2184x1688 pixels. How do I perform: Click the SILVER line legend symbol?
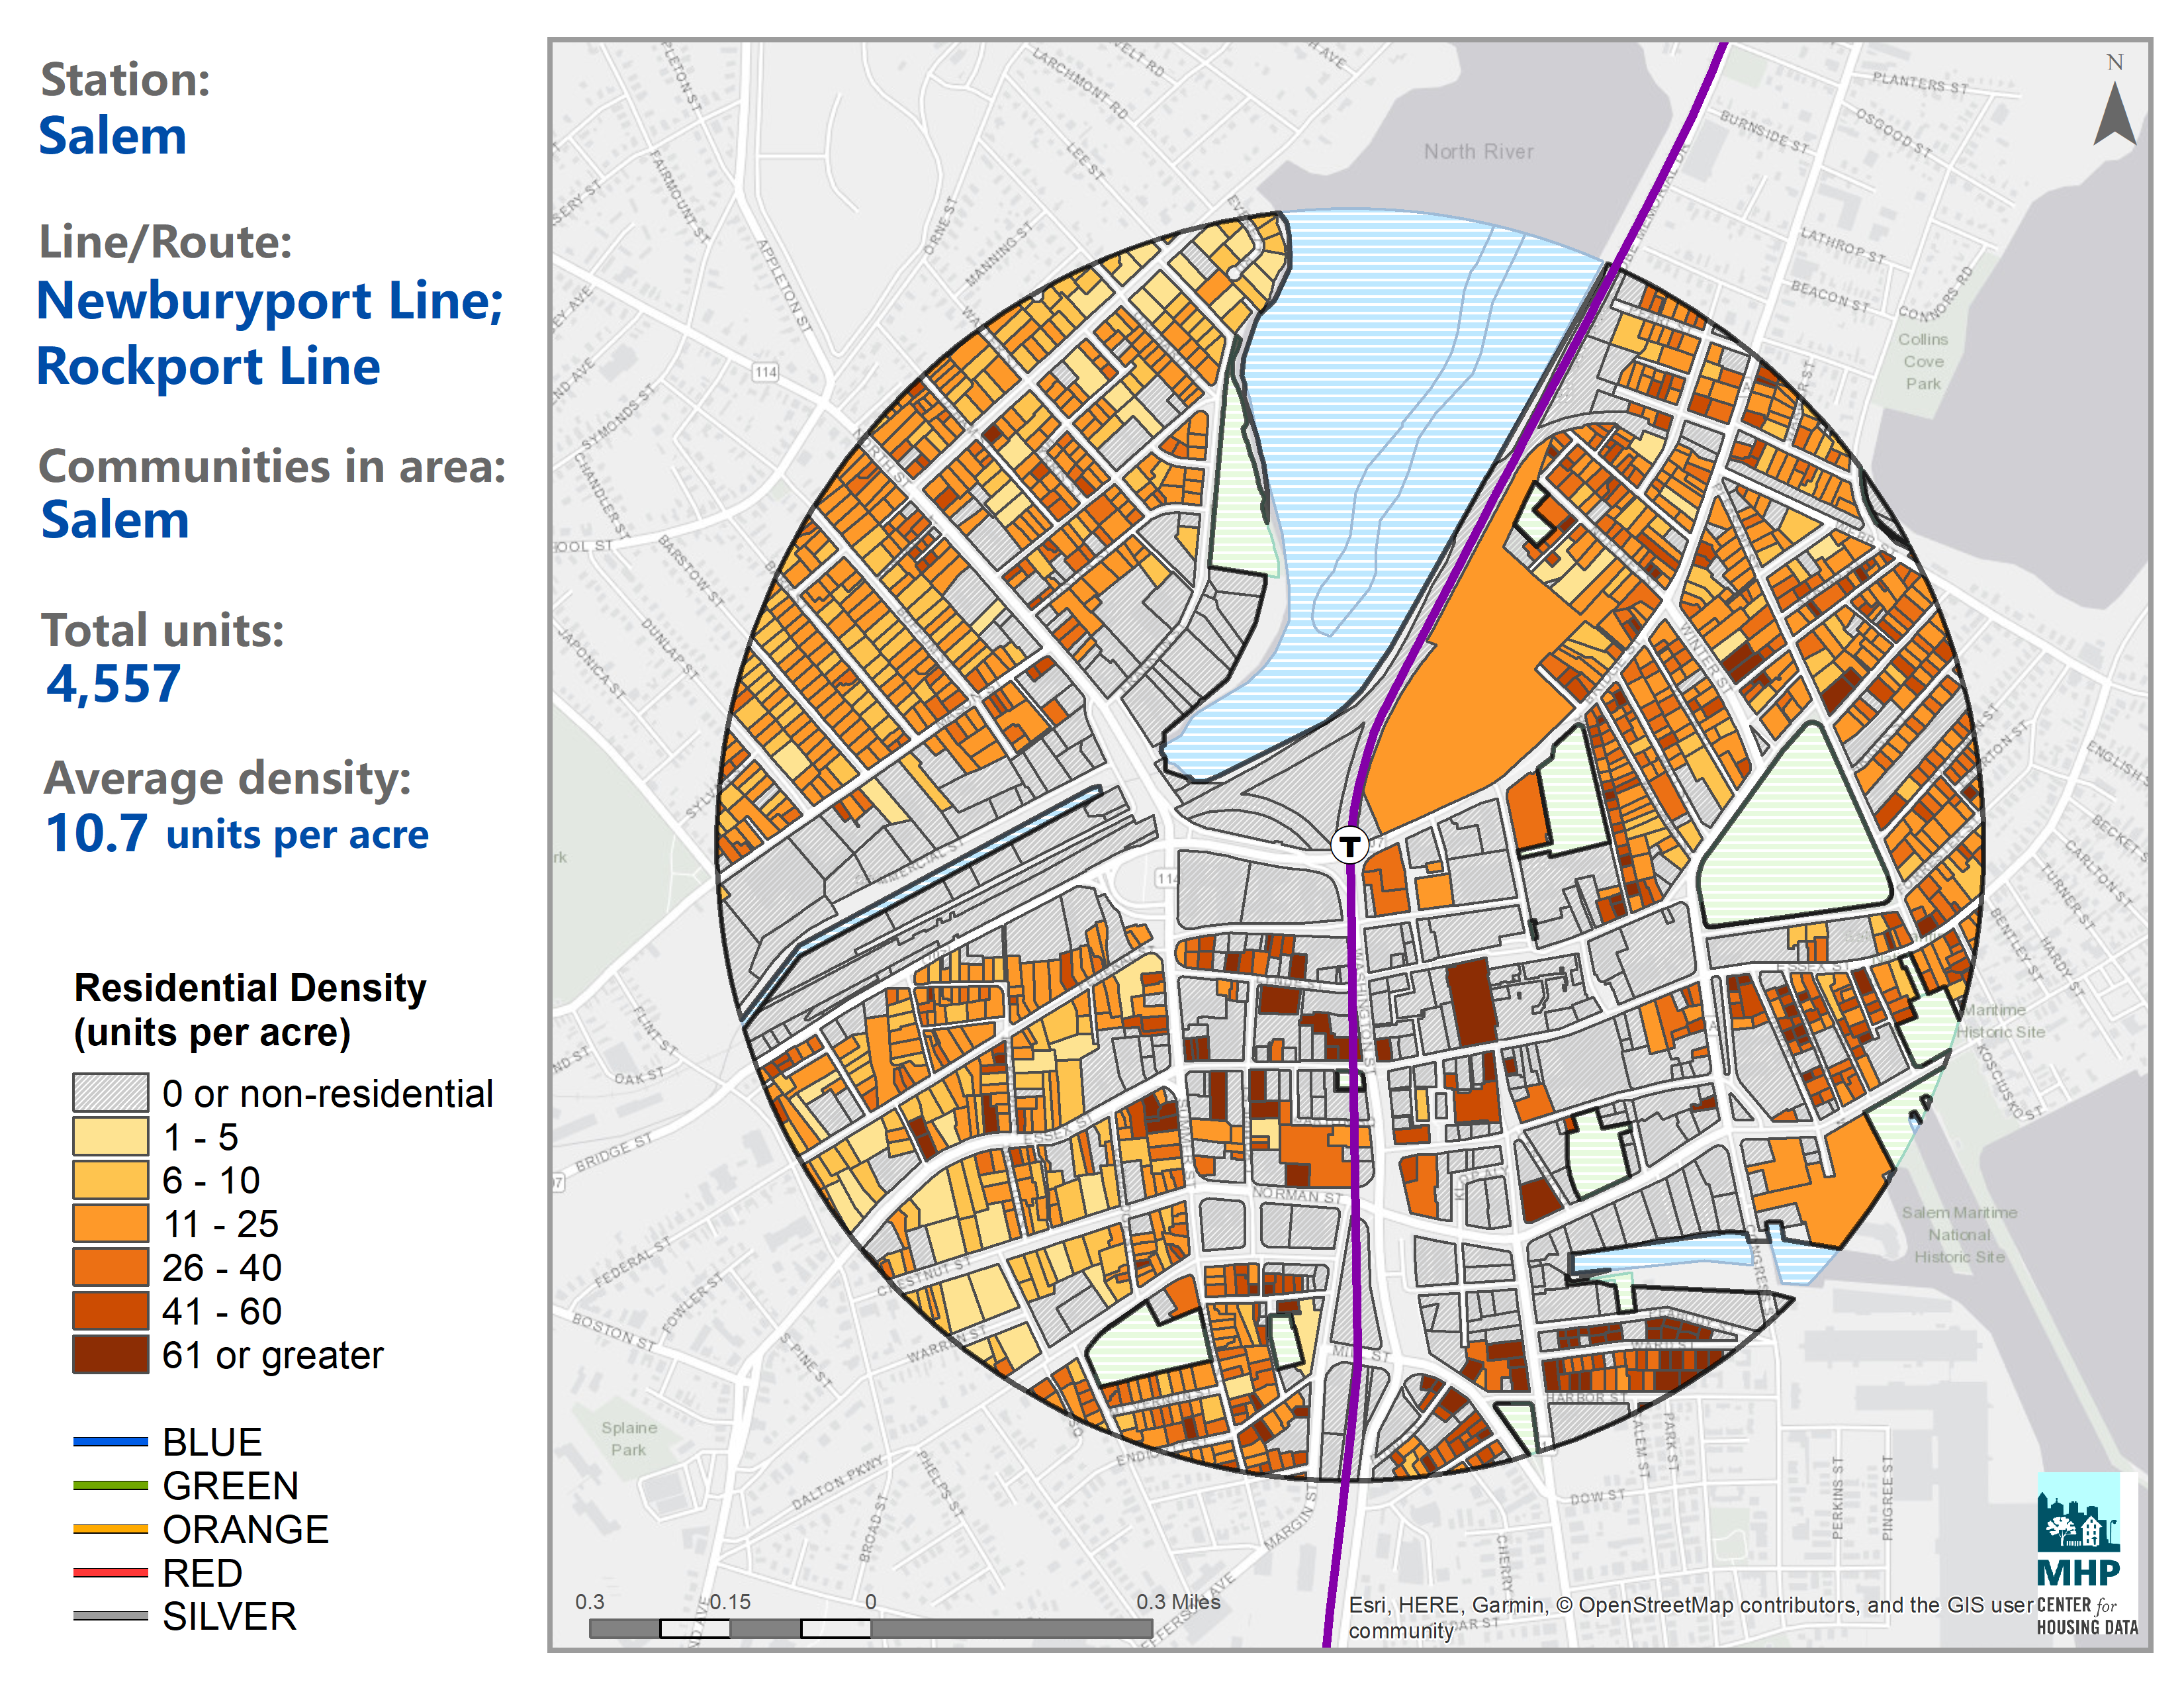point(110,1616)
